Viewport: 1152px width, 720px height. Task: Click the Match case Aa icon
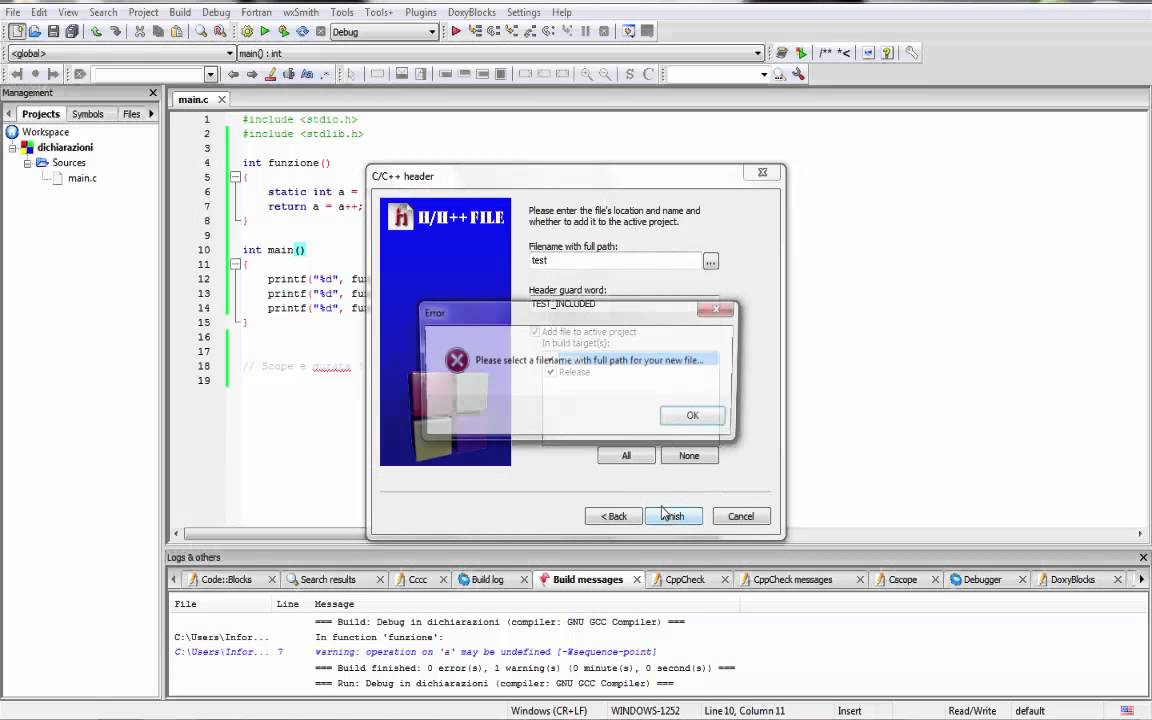coord(307,74)
